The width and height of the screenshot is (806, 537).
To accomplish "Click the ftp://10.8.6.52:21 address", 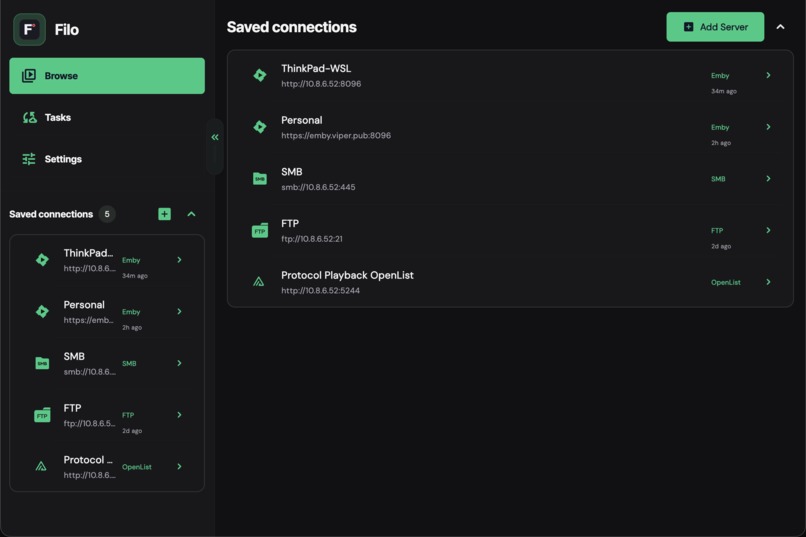I will (x=312, y=239).
